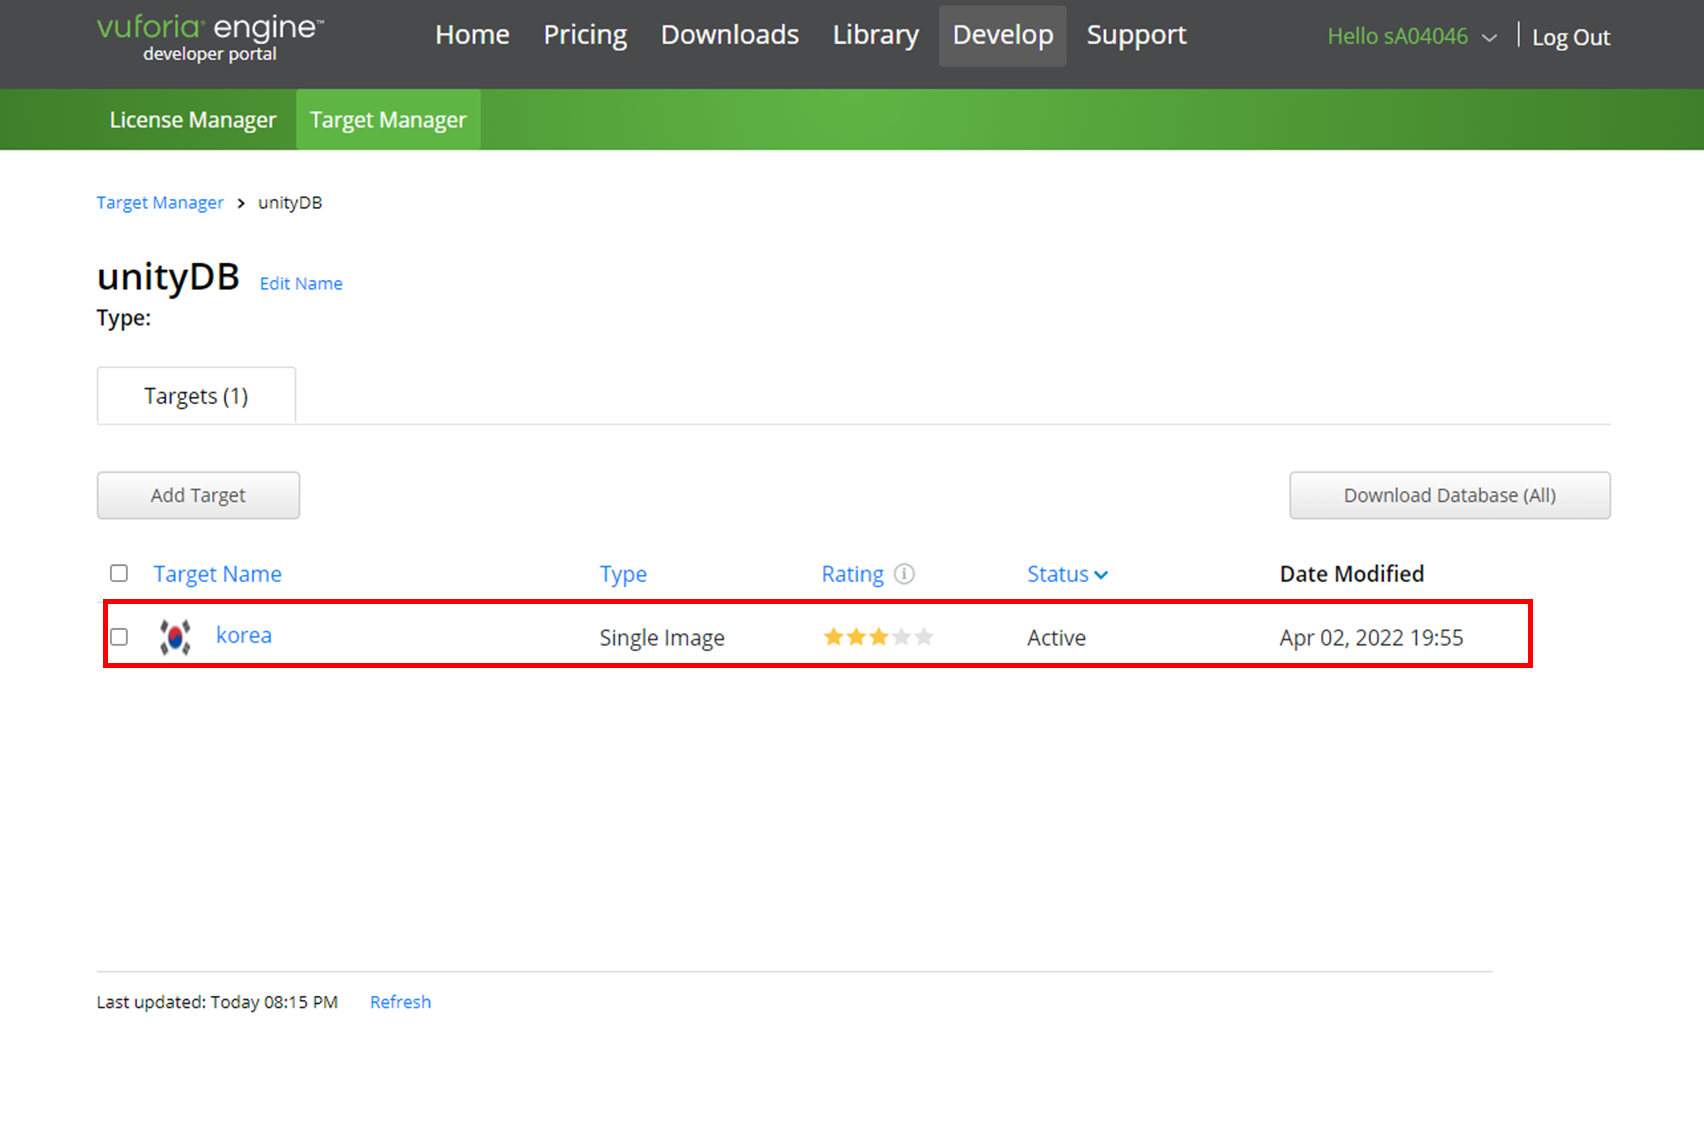The height and width of the screenshot is (1125, 1704).
Task: Open the Downloads menu item
Action: click(730, 35)
